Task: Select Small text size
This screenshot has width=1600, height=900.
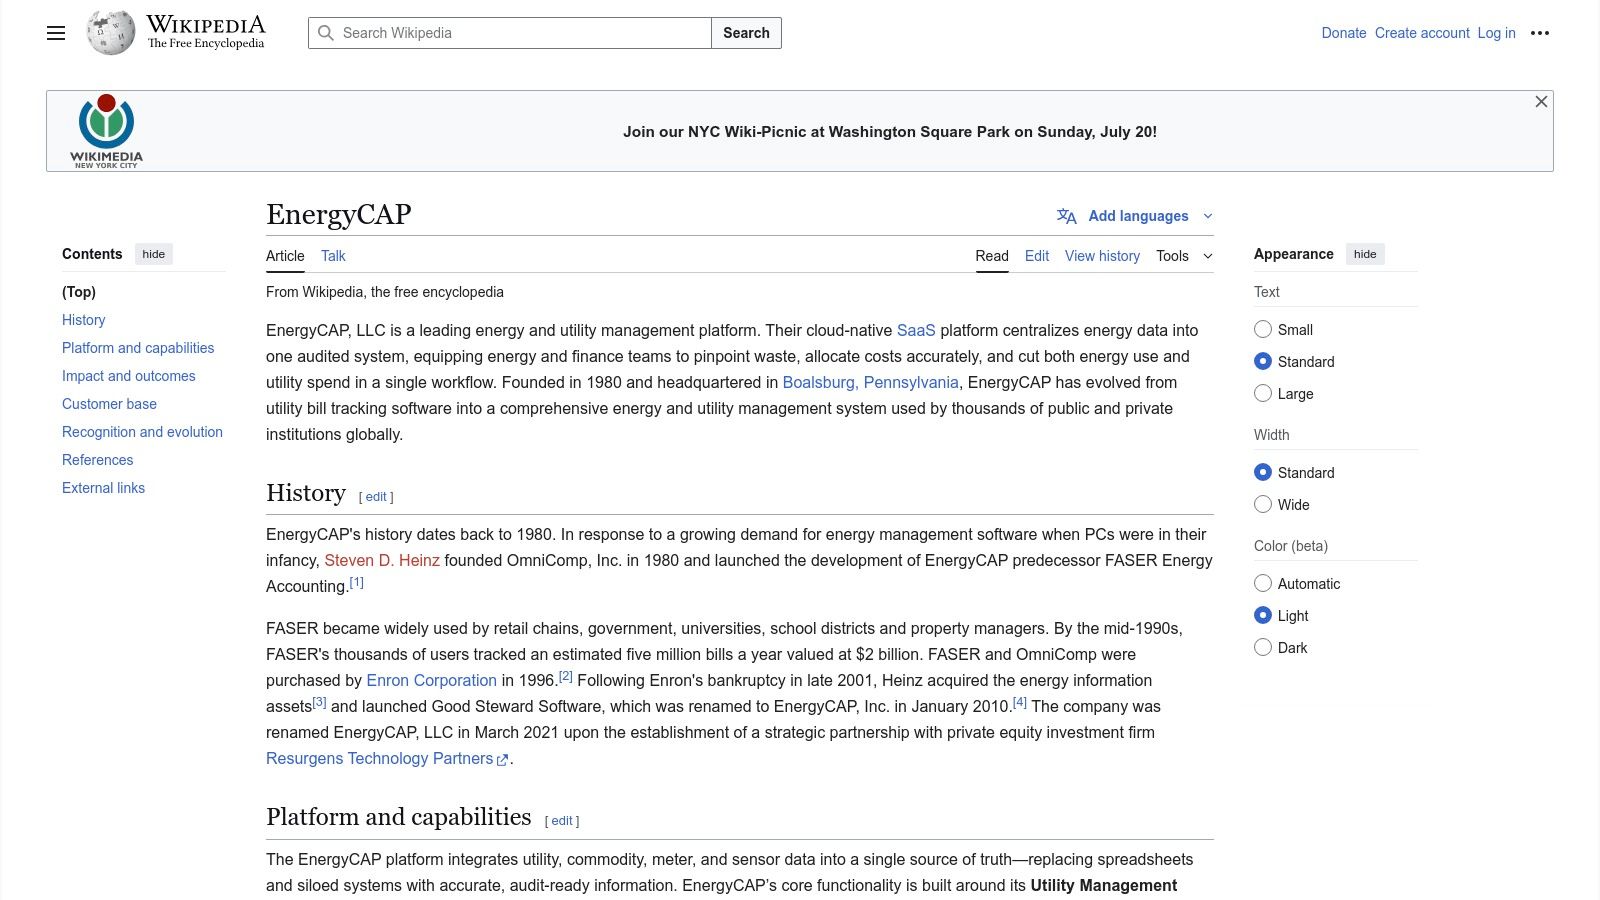Action: (1263, 329)
